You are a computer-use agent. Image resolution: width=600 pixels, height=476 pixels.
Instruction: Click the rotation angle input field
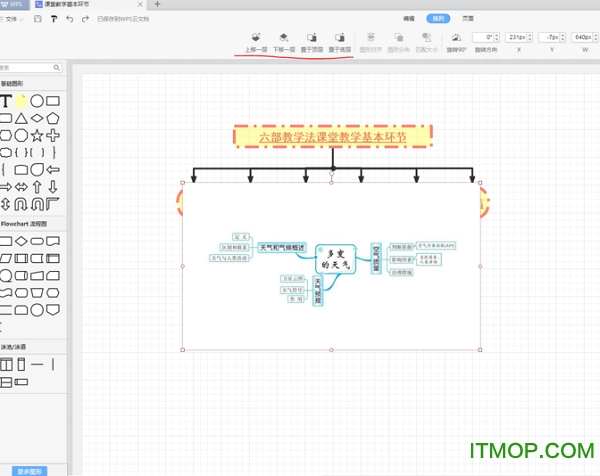click(x=485, y=37)
